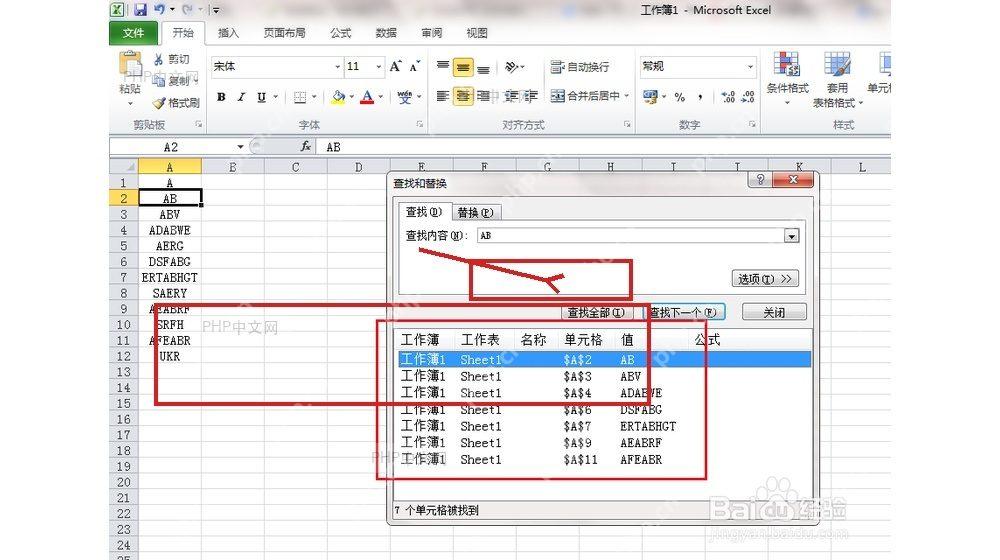Viewport: 1000px width, 560px height.
Task: Open Conditional Formatting 条件格式
Action: click(x=787, y=78)
